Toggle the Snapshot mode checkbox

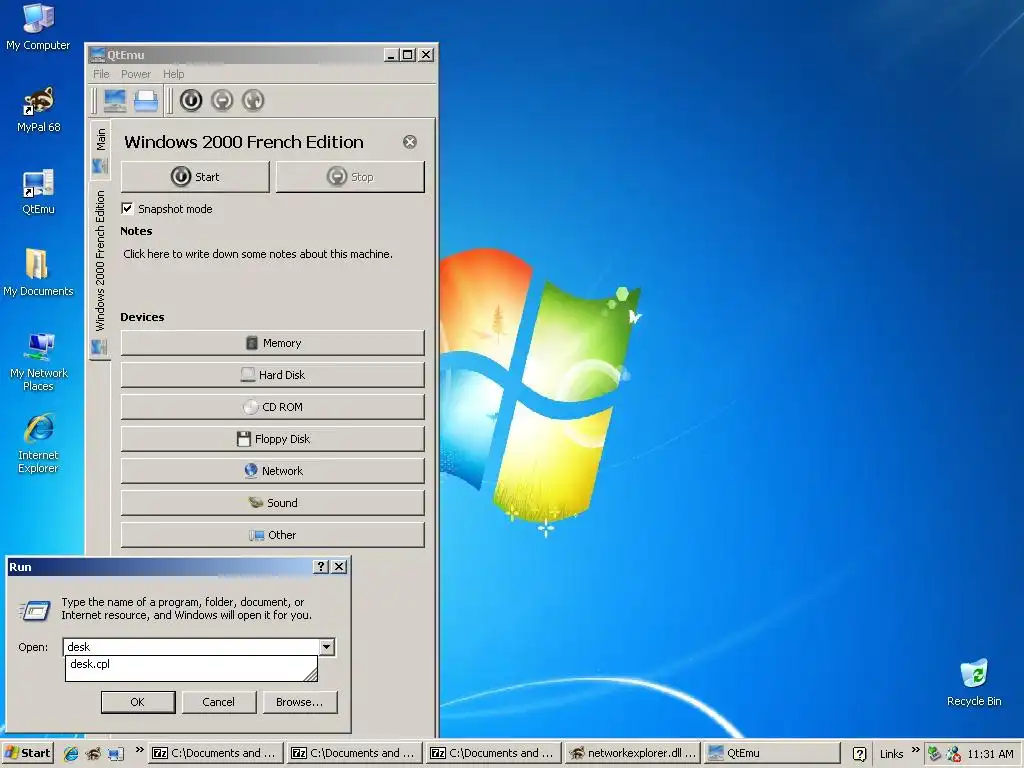pos(127,208)
